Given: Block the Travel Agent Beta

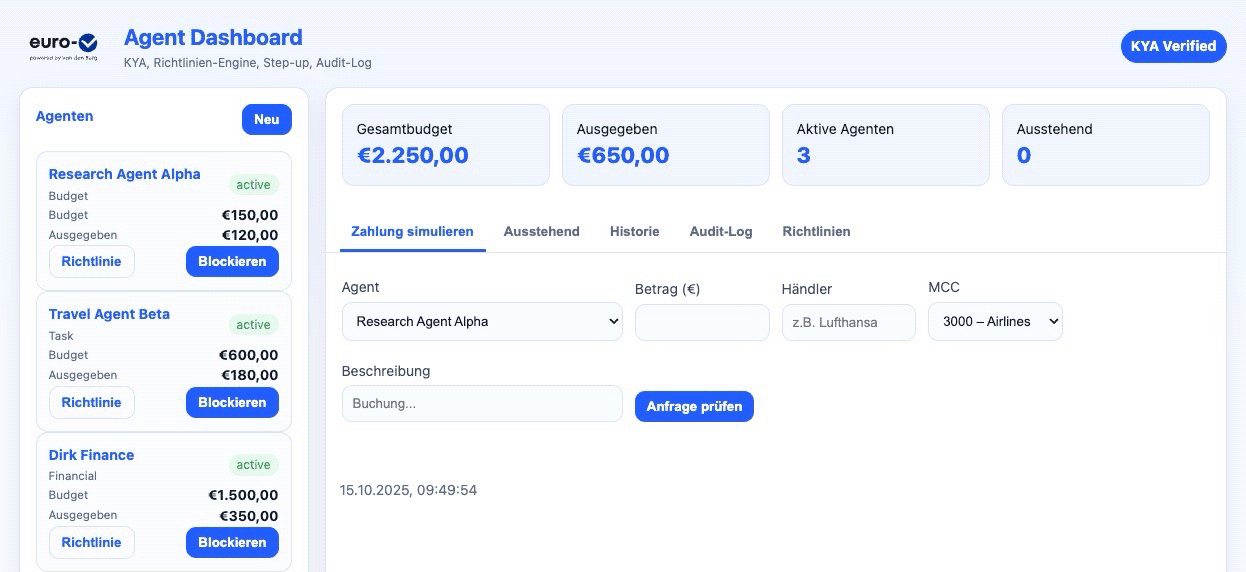Looking at the screenshot, I should point(232,402).
